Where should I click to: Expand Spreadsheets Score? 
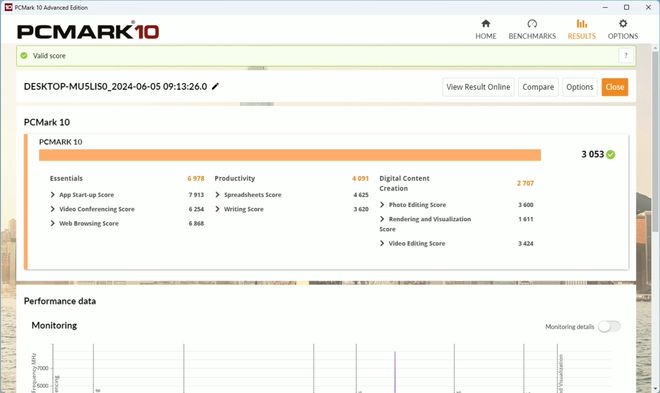click(217, 195)
